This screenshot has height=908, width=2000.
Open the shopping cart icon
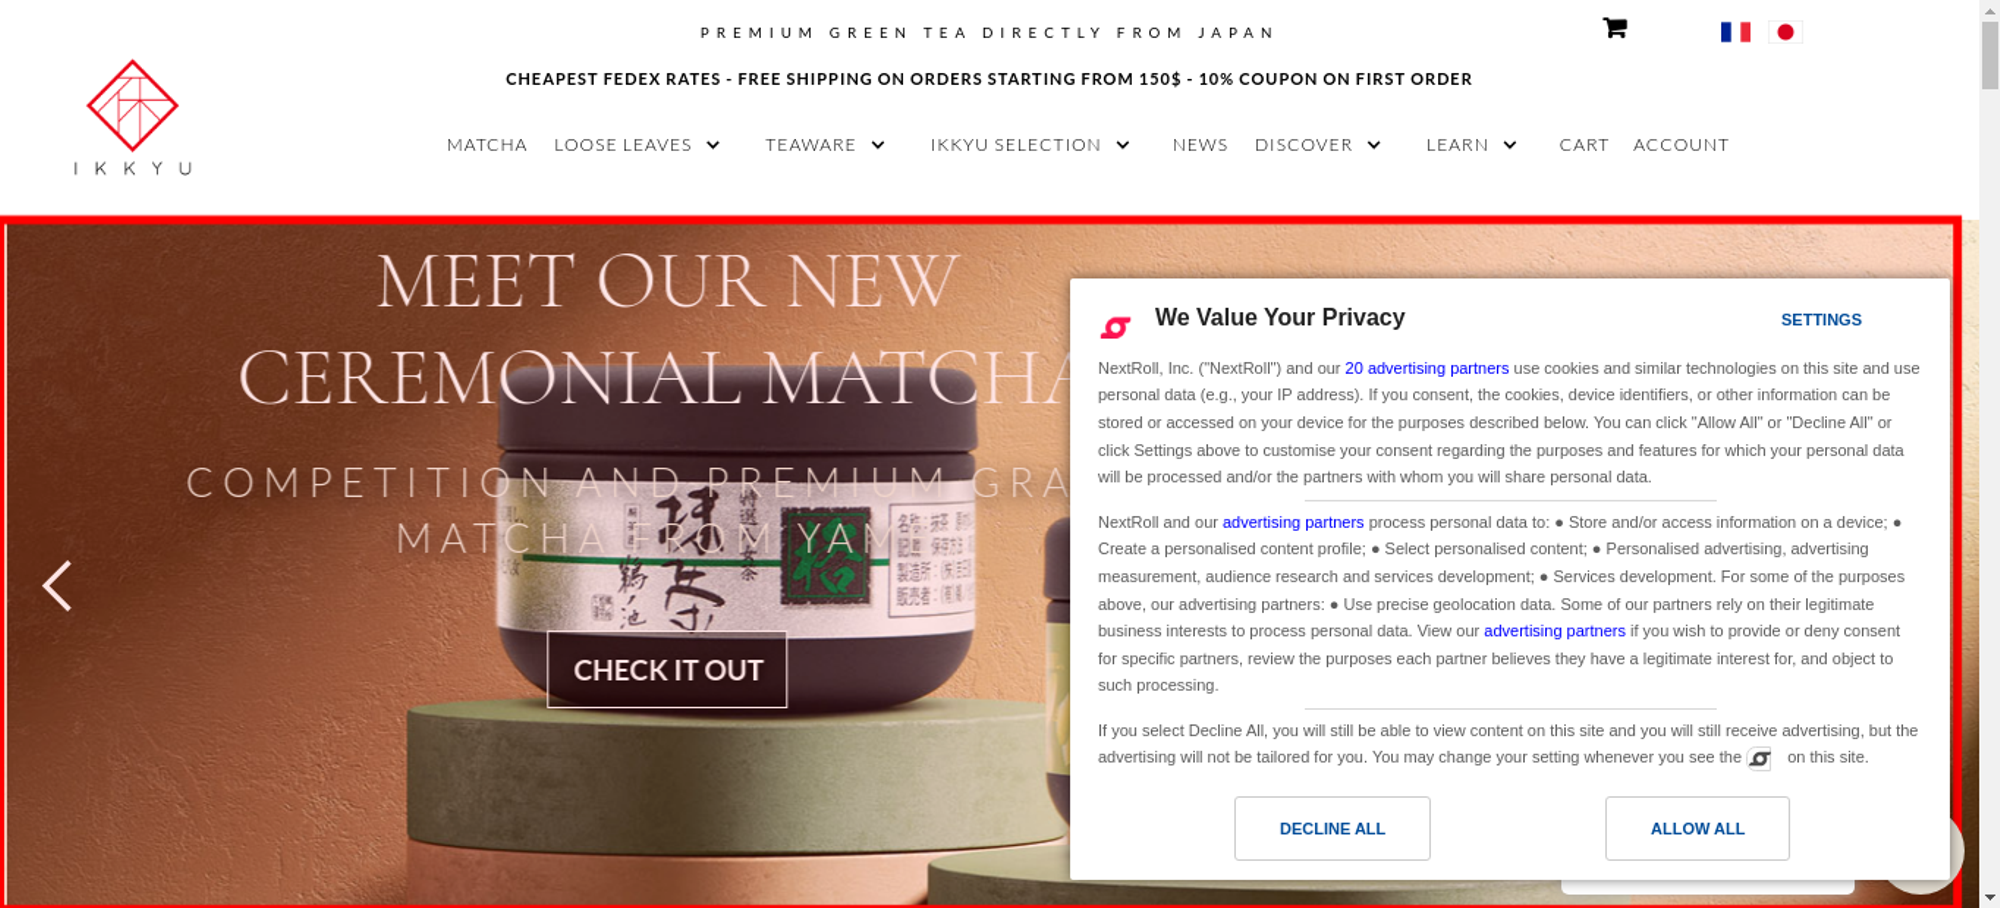[x=1614, y=28]
